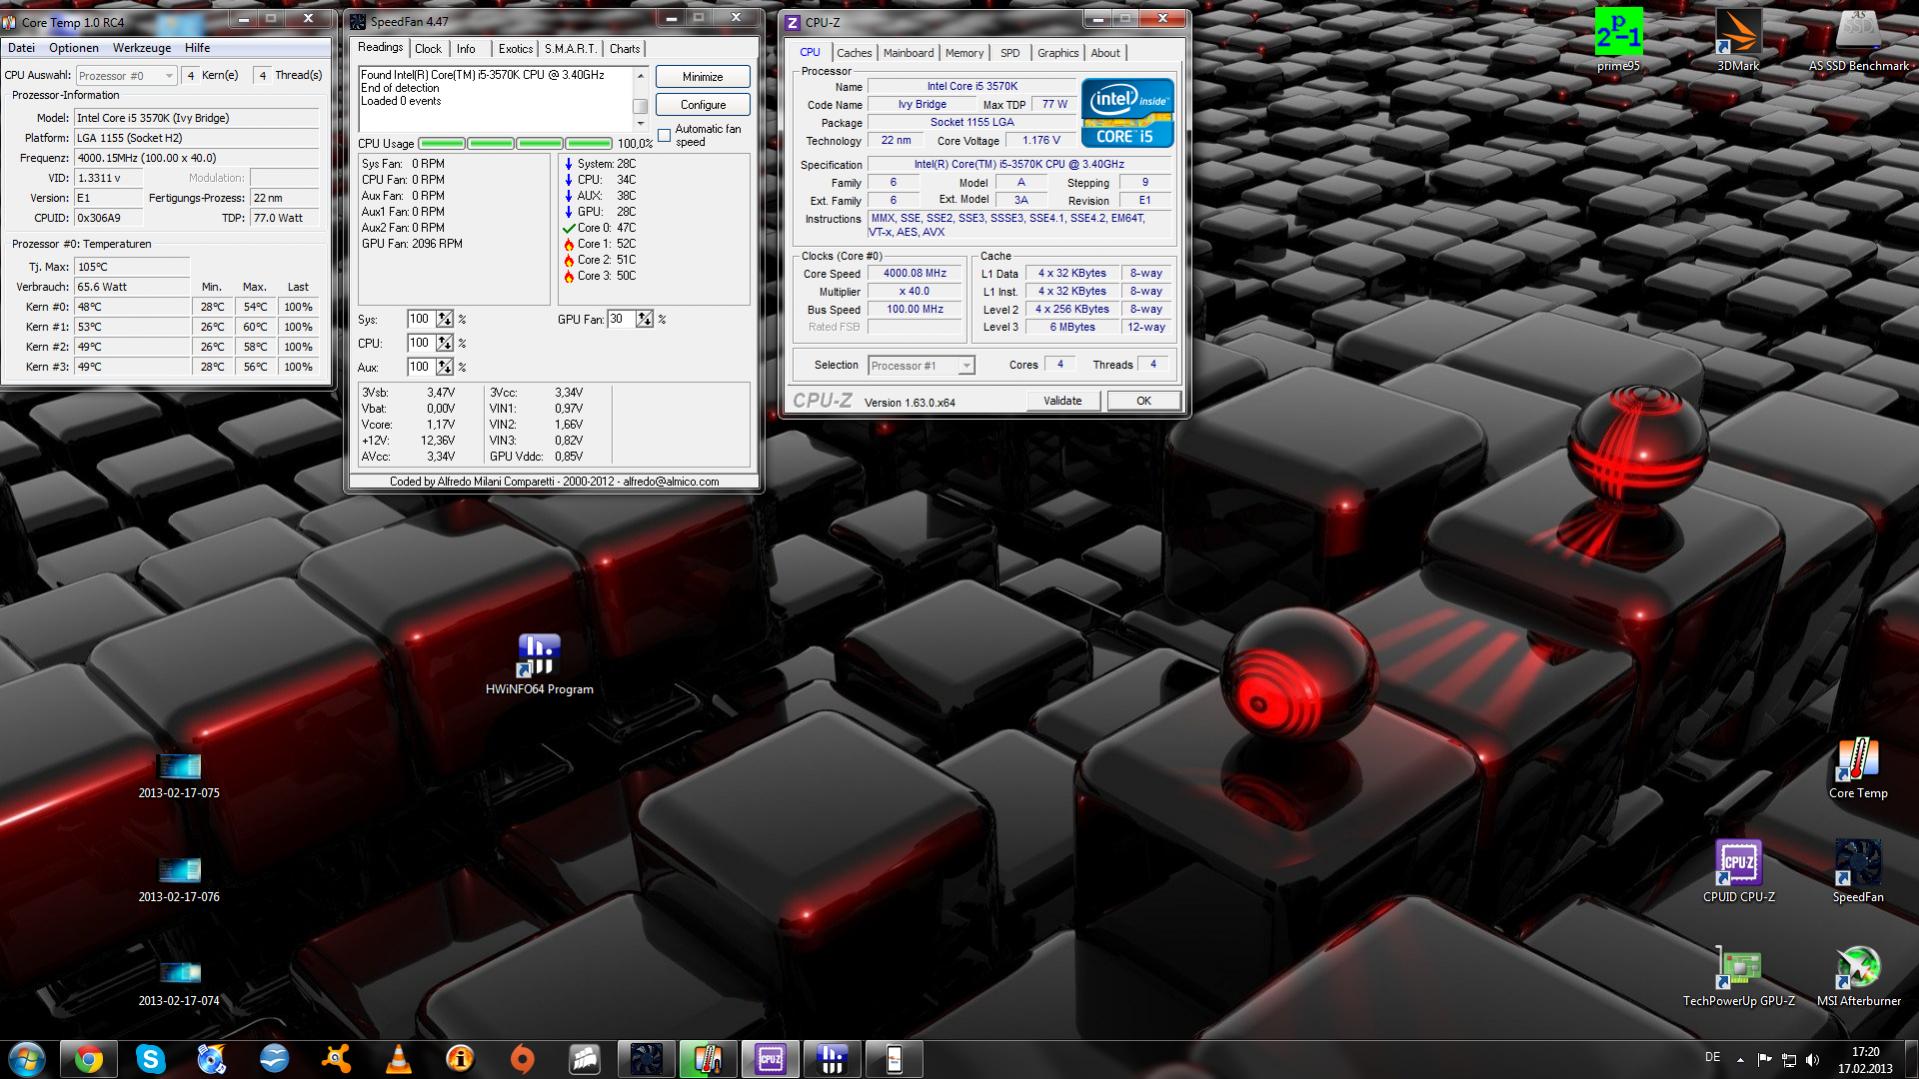Open the Windows Start menu

coord(27,1059)
